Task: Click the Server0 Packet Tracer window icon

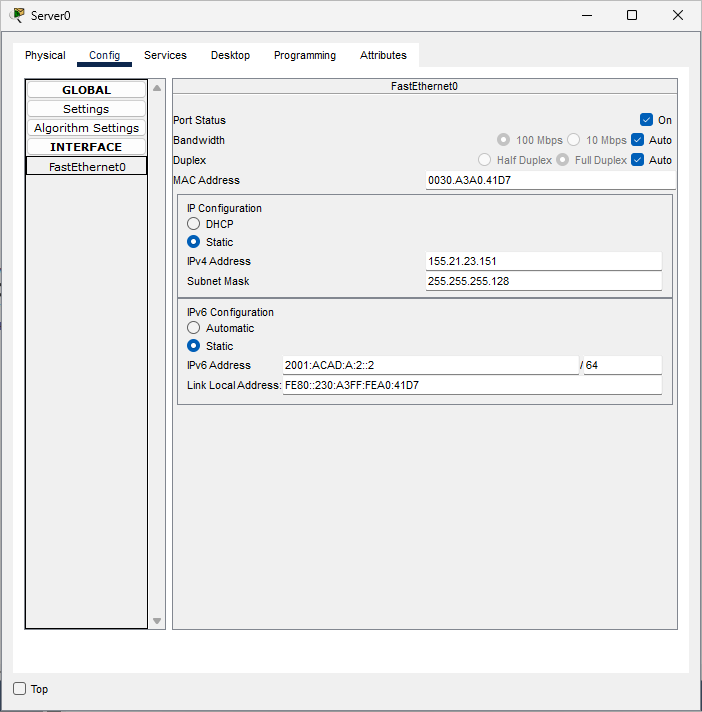Action: pyautogui.click(x=17, y=15)
